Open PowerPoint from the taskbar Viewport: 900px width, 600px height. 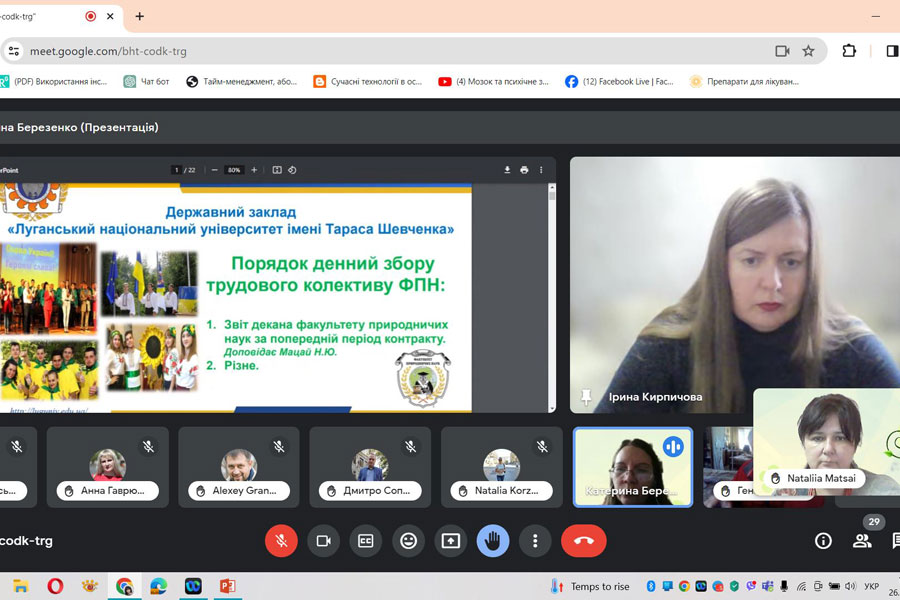click(x=227, y=586)
